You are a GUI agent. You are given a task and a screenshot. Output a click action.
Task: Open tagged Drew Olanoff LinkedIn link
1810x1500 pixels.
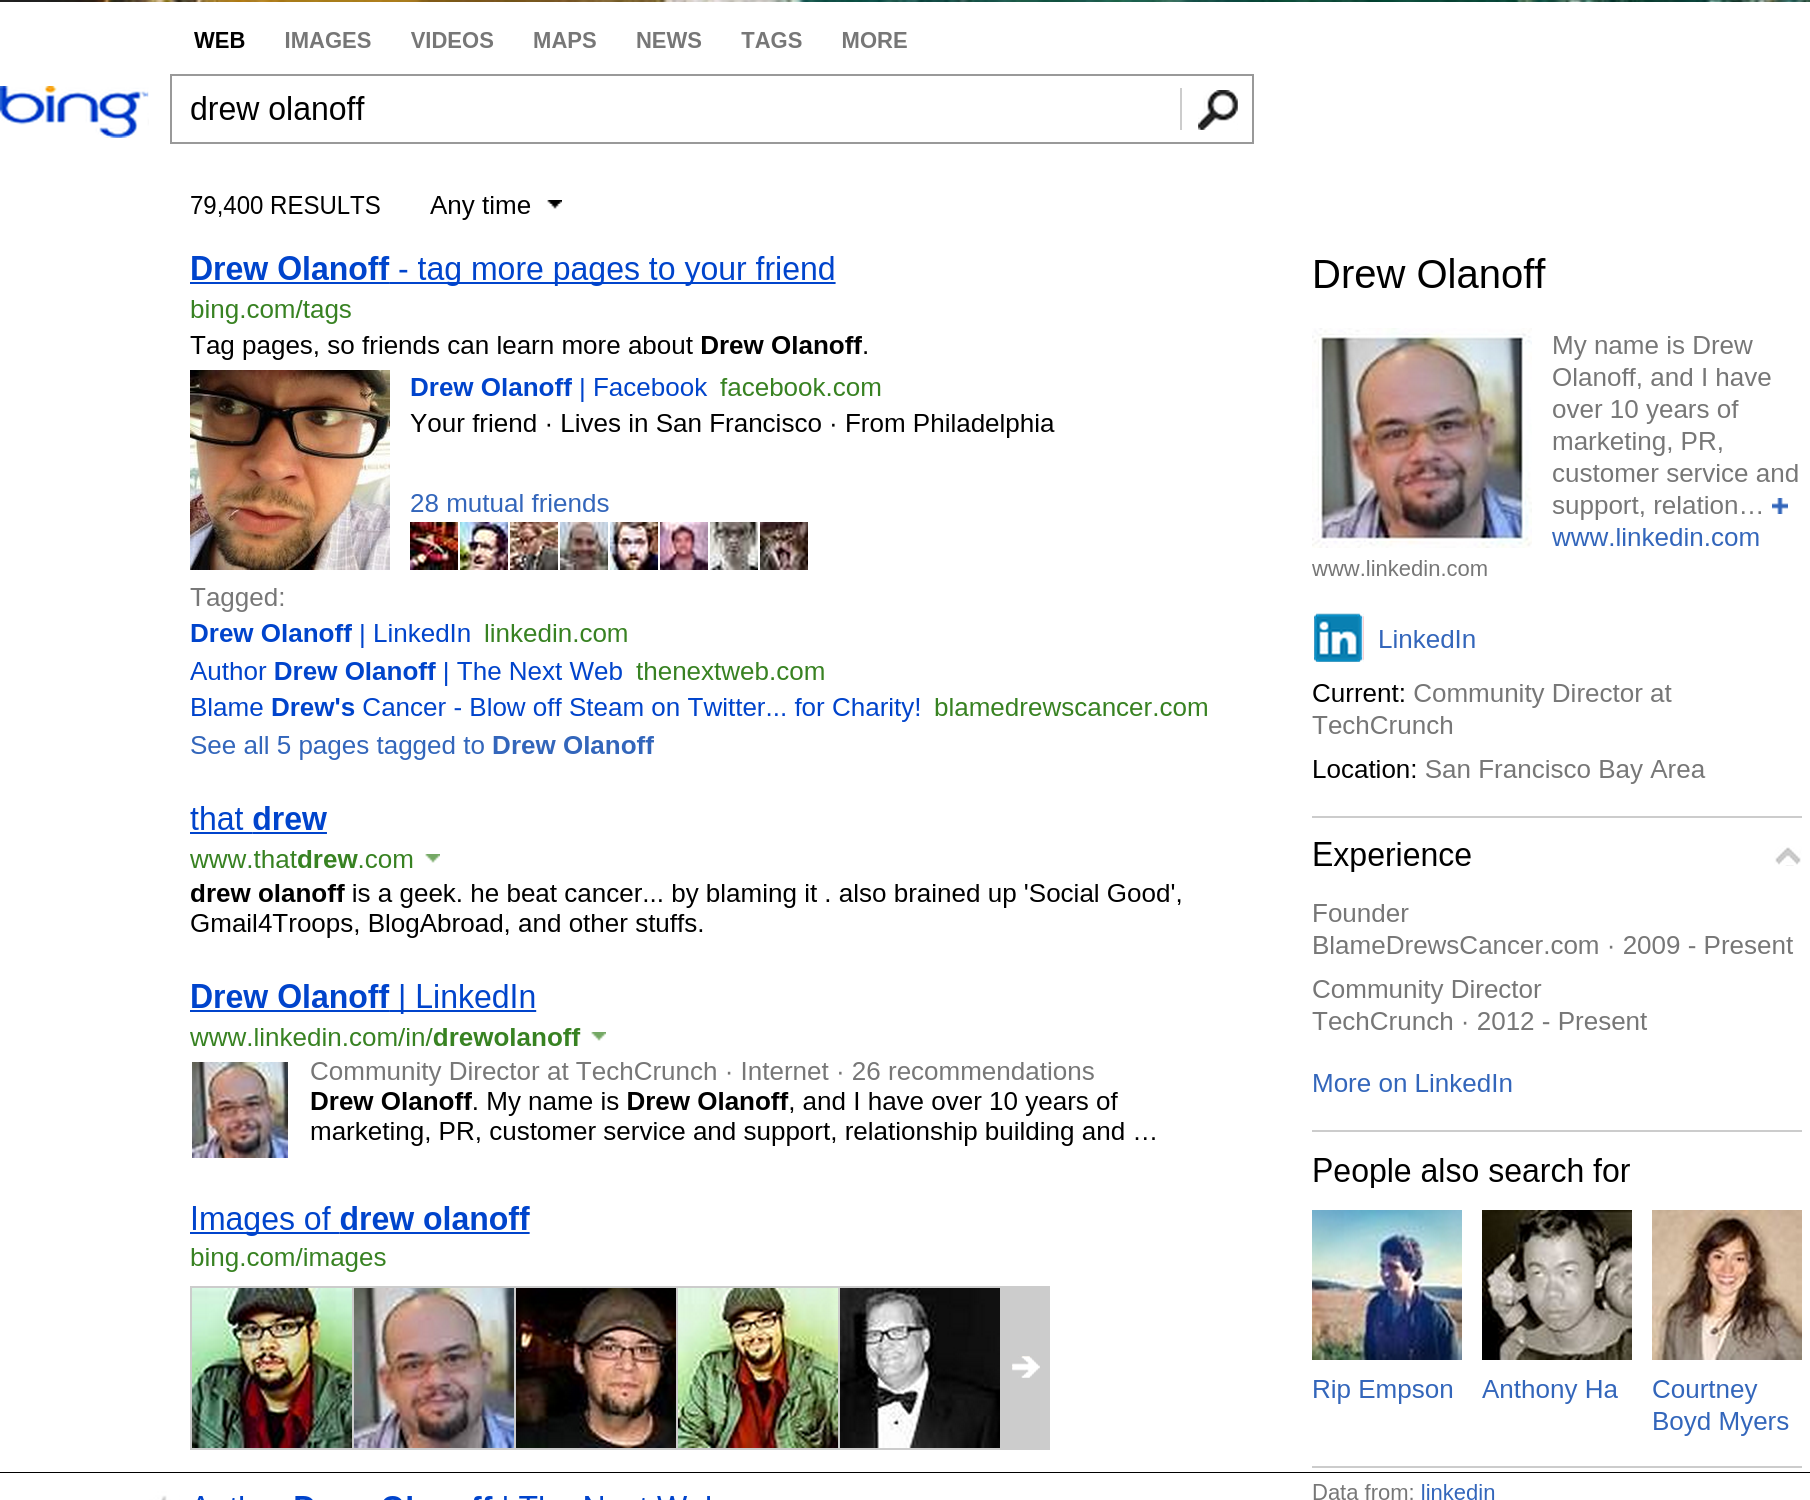pyautogui.click(x=330, y=633)
